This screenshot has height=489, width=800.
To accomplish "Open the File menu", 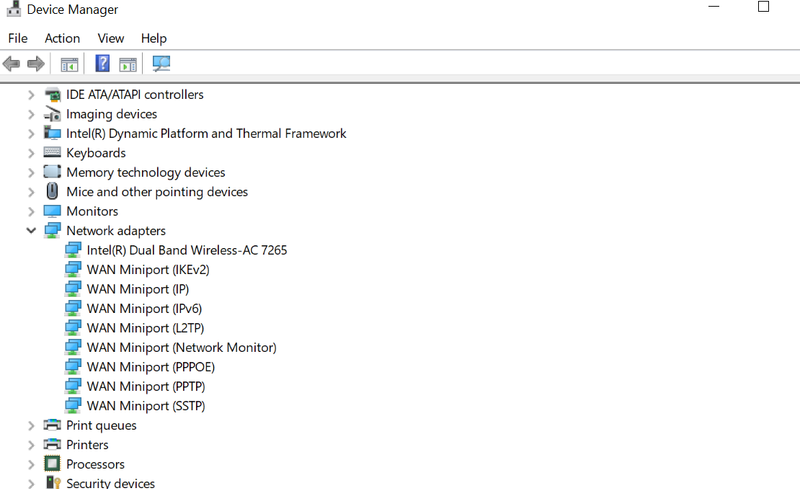I will 18,38.
